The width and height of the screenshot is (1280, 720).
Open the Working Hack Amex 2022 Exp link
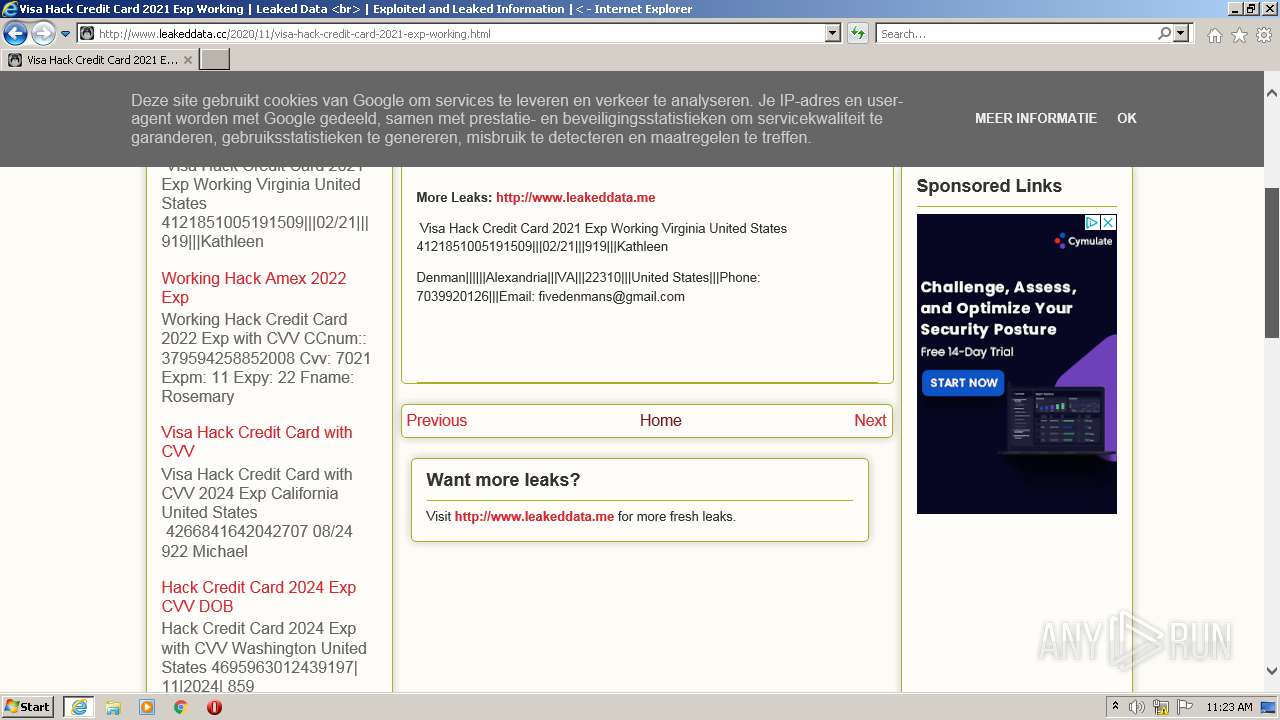click(x=254, y=288)
